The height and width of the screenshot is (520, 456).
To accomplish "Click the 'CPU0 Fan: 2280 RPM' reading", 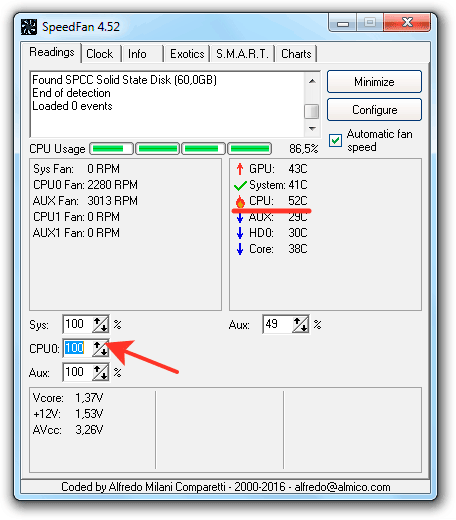I will (x=85, y=185).
